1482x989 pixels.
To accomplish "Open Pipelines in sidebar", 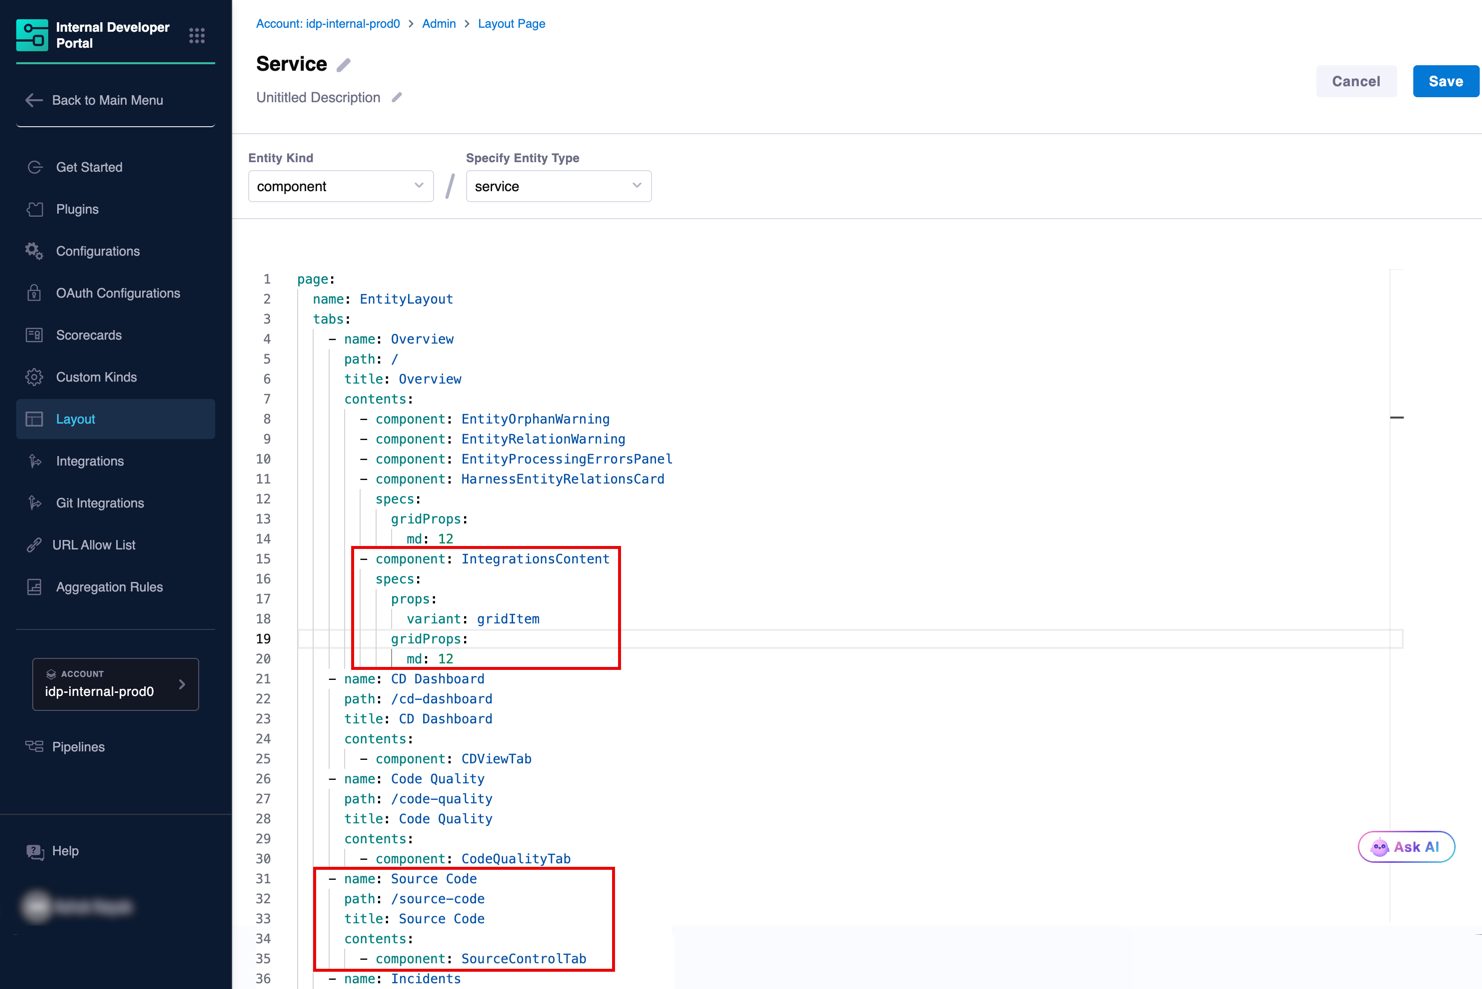I will click(x=116, y=747).
